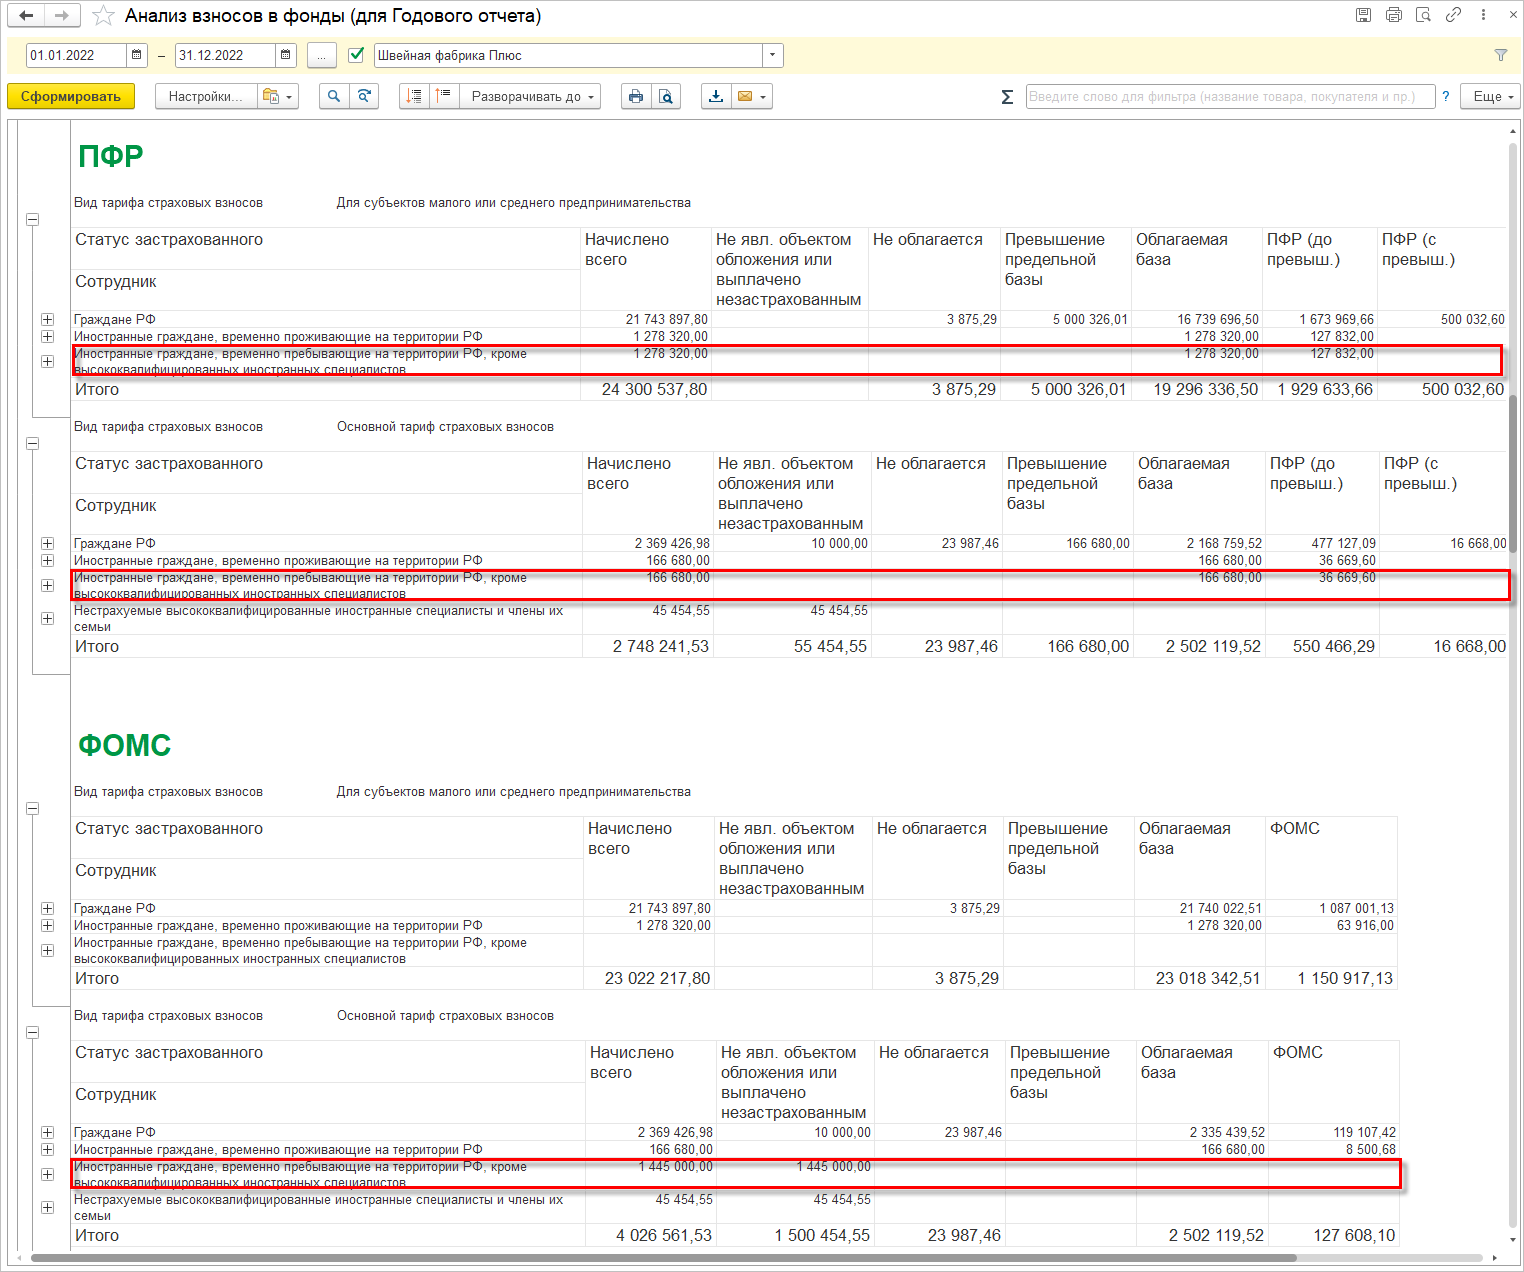The height and width of the screenshot is (1272, 1524).
Task: Click the printer icon in the title bar
Action: [1393, 15]
